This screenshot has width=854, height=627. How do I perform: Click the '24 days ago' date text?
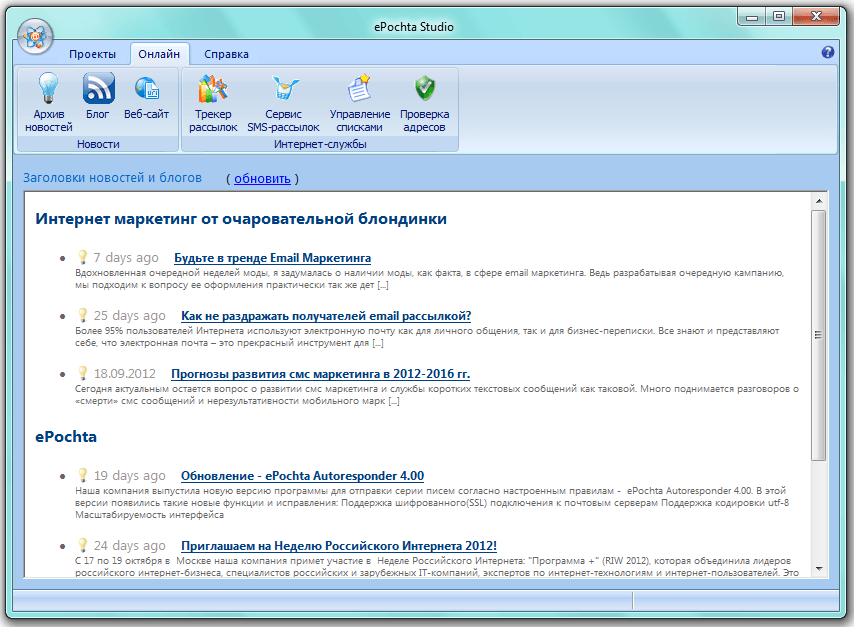(x=130, y=546)
